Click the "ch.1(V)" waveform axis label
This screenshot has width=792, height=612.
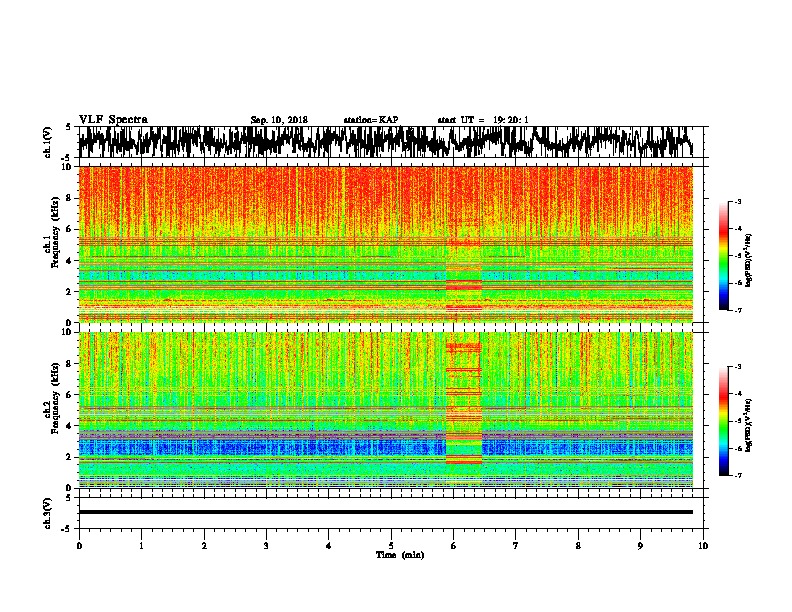(47, 142)
